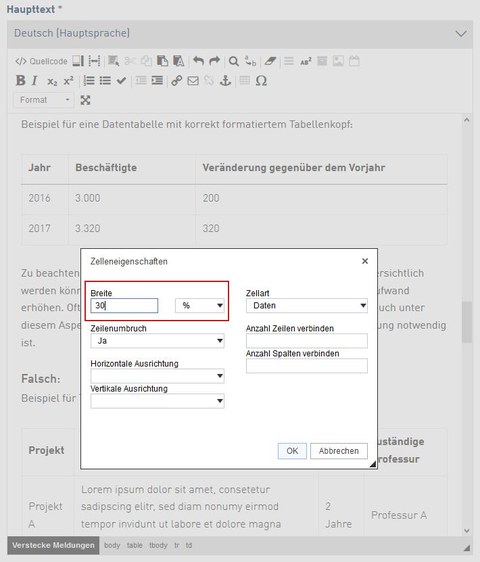Open the Replace a-to-b tool

pos(250,61)
